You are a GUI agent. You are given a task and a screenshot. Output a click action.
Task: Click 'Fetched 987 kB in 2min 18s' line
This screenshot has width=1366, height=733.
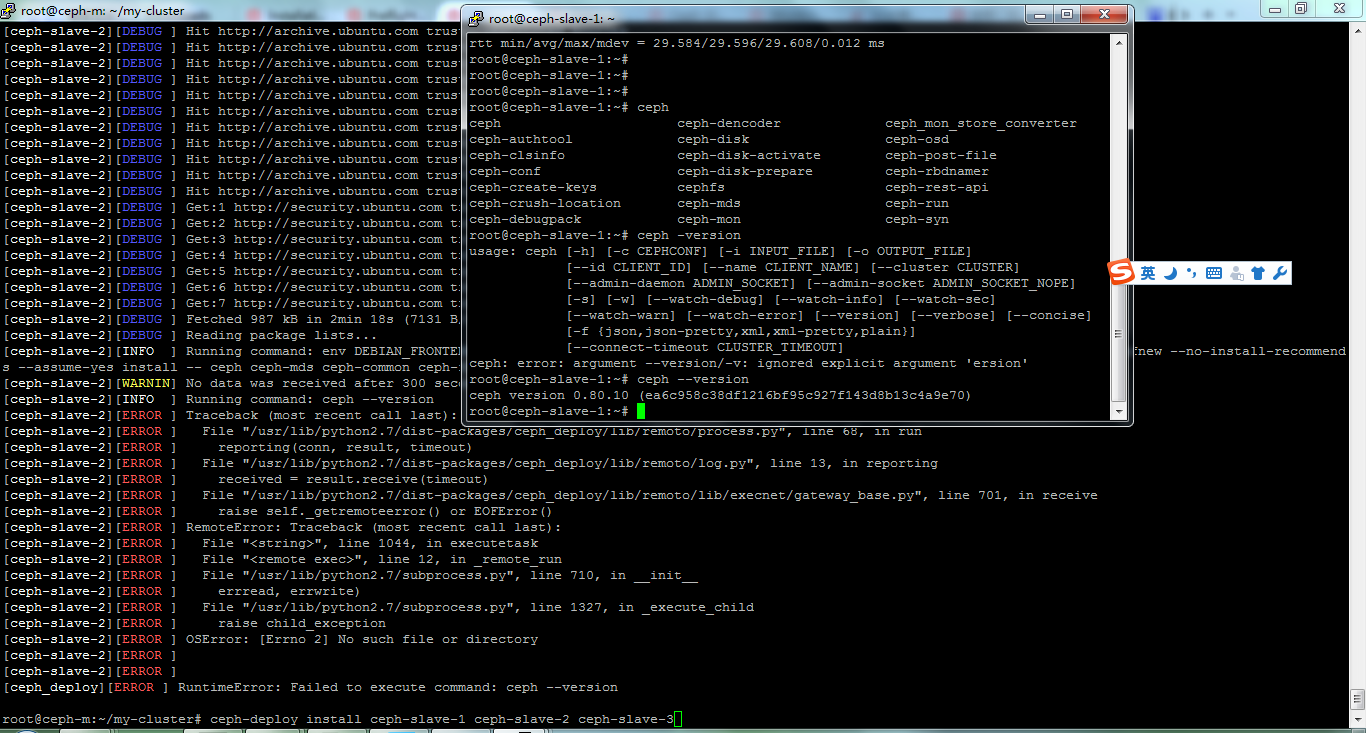(x=323, y=319)
